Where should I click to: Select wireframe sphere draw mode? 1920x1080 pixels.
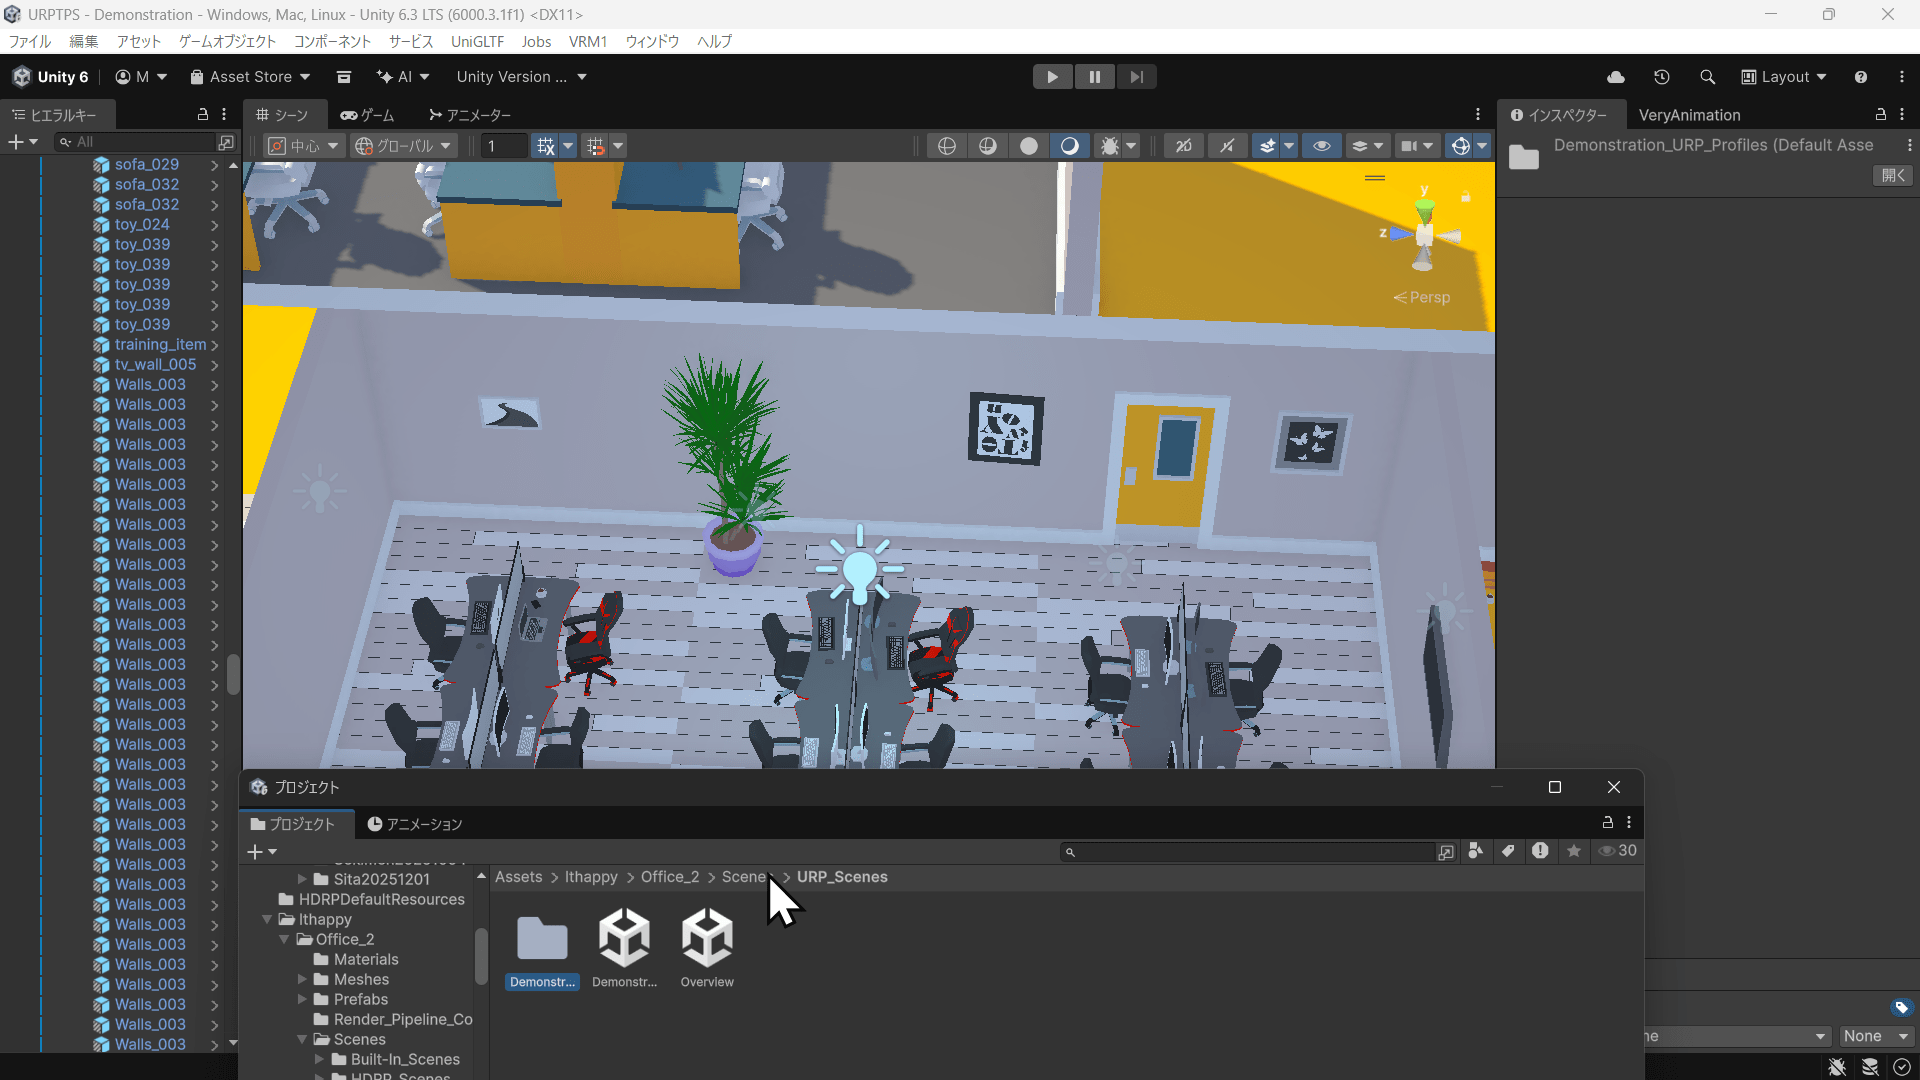point(947,146)
